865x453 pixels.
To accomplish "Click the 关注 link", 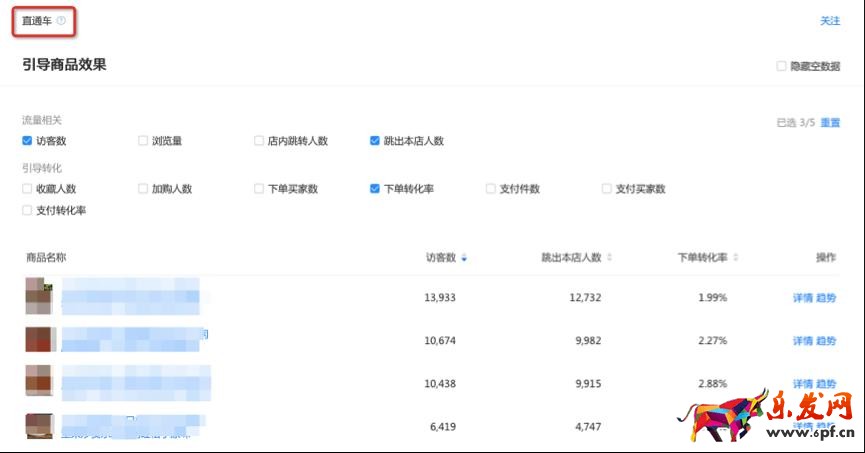I will coord(830,21).
